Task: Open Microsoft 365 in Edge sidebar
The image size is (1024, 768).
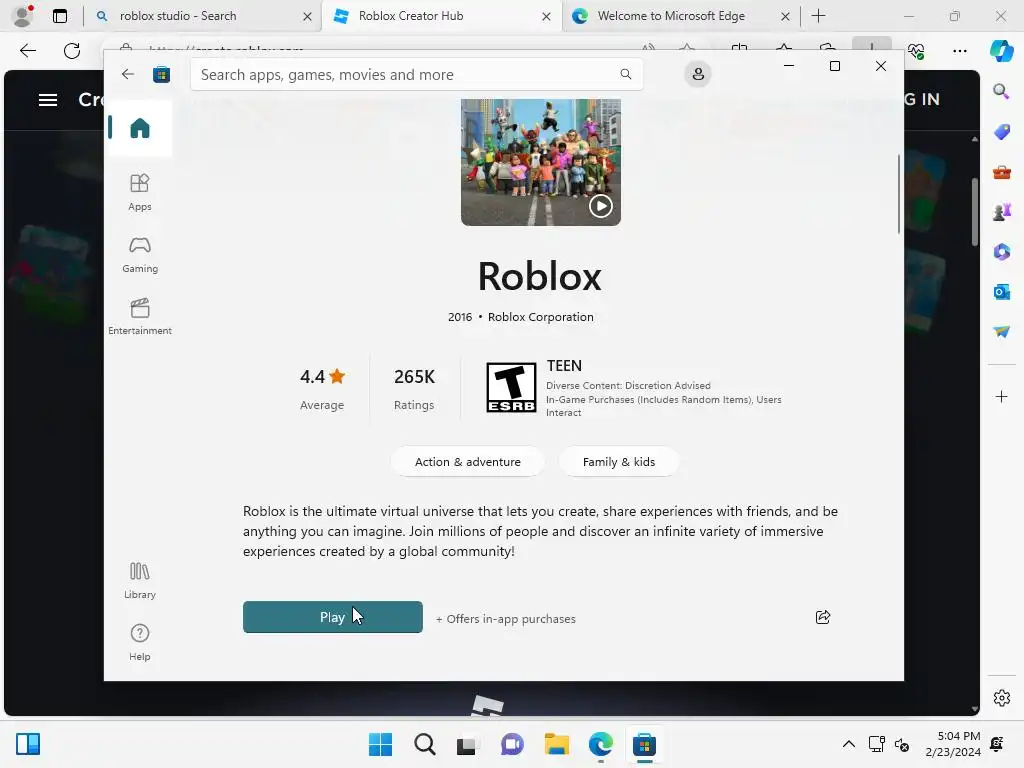Action: click(x=1001, y=251)
